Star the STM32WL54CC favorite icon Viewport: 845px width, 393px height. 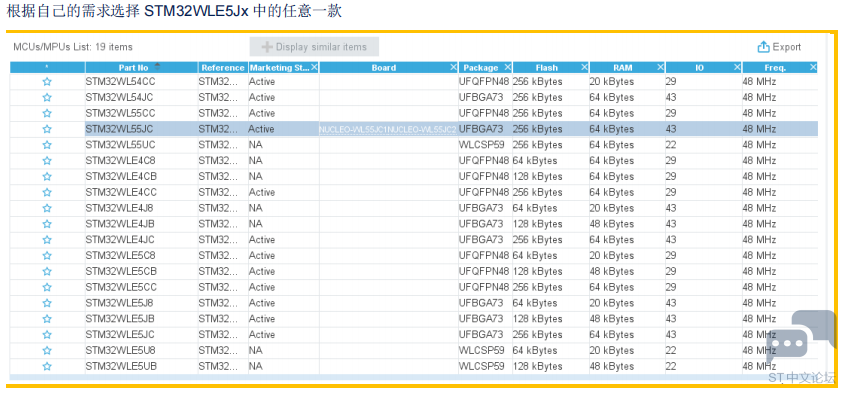click(47, 82)
